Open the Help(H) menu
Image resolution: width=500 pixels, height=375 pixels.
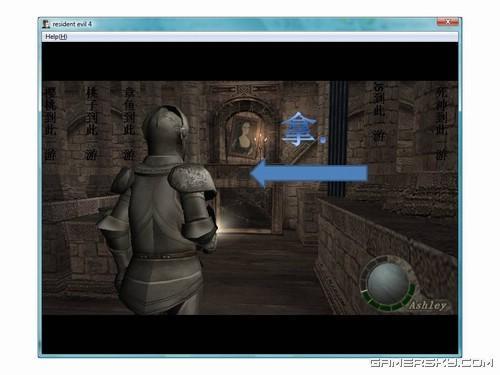pyautogui.click(x=56, y=37)
